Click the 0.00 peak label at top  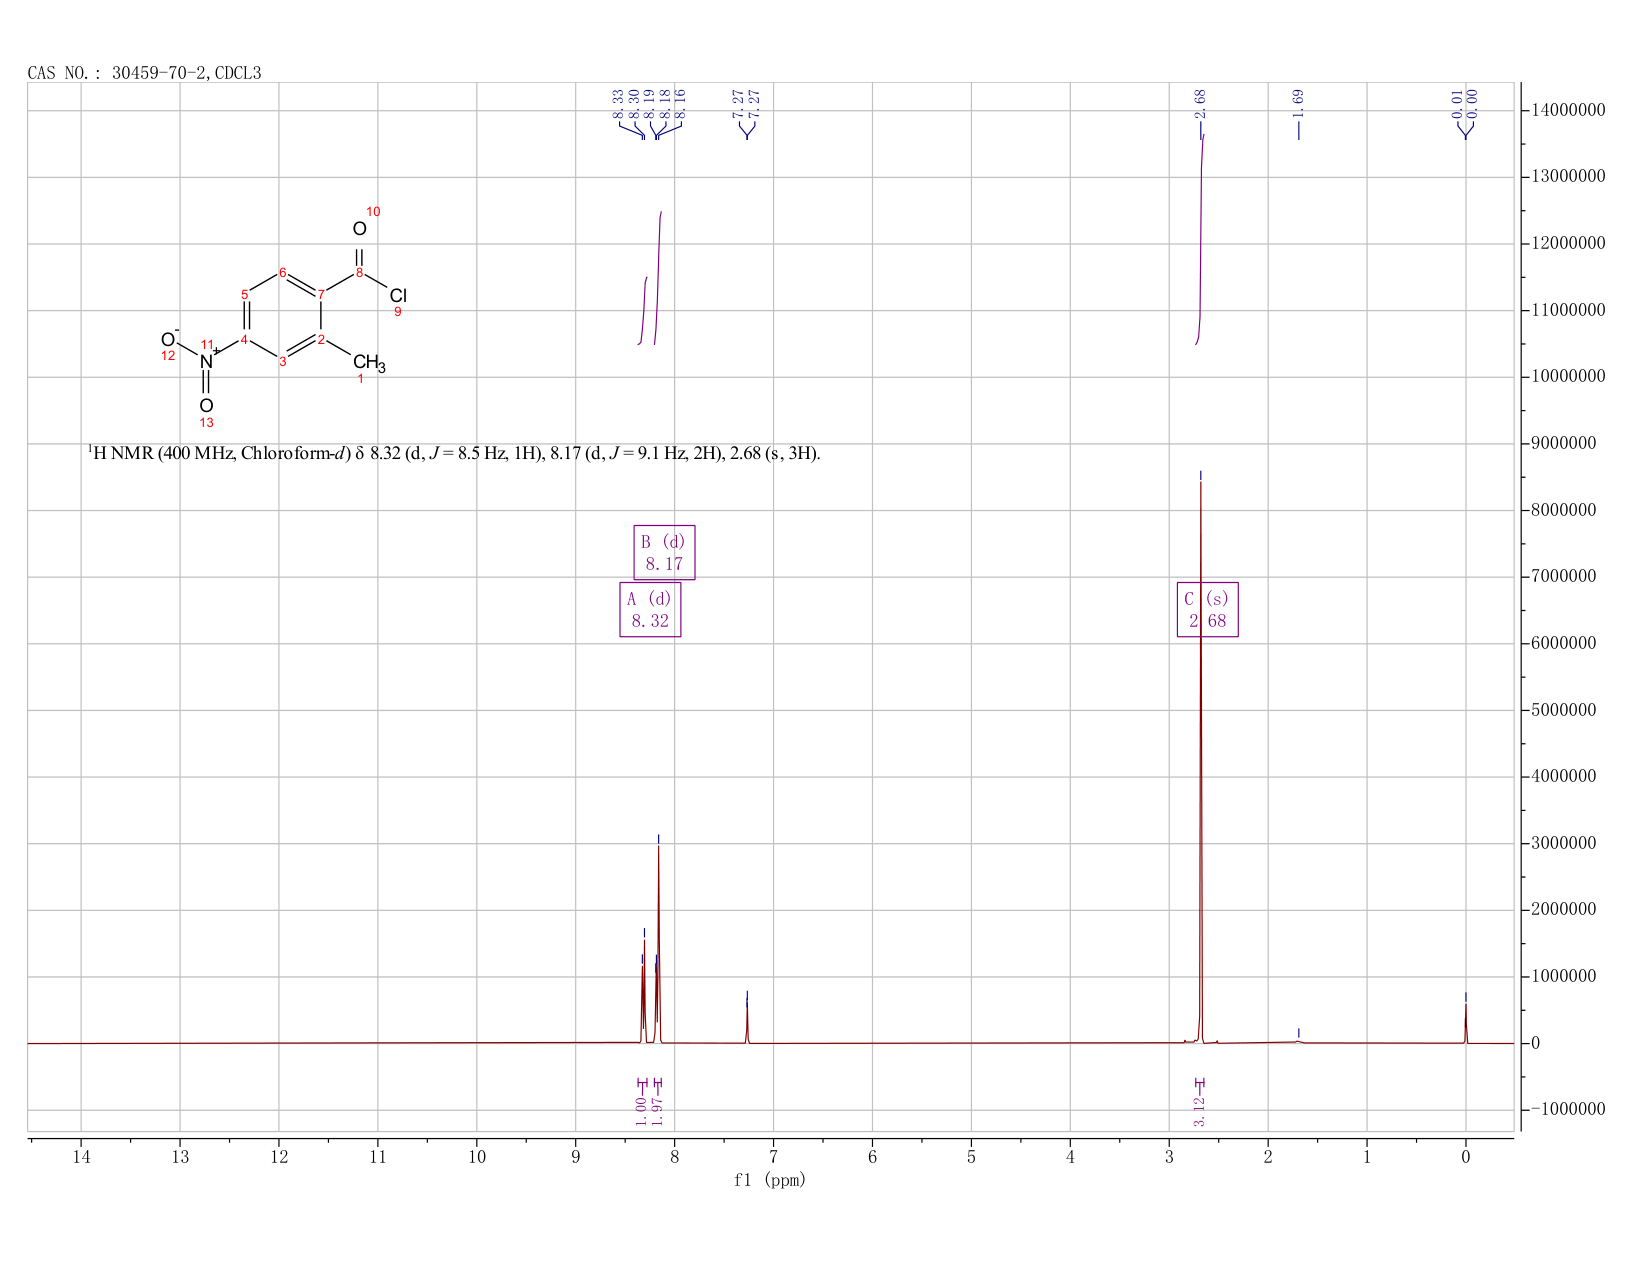coord(1472,103)
